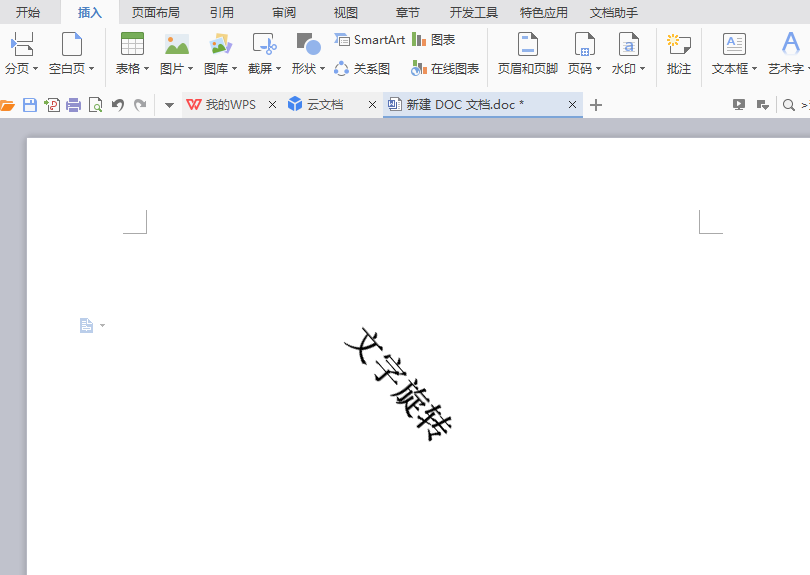The width and height of the screenshot is (810, 575).
Task: Click the 截屏 screenshot icon
Action: click(264, 44)
